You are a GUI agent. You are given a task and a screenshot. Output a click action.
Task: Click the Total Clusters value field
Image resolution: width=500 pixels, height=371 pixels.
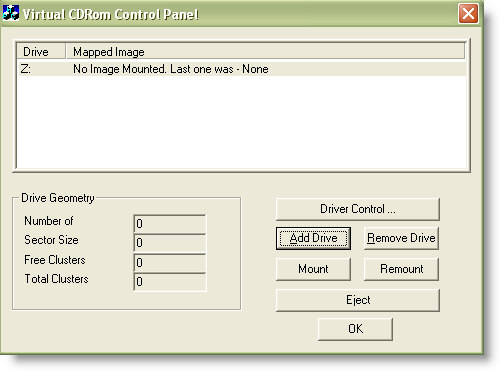pos(170,282)
